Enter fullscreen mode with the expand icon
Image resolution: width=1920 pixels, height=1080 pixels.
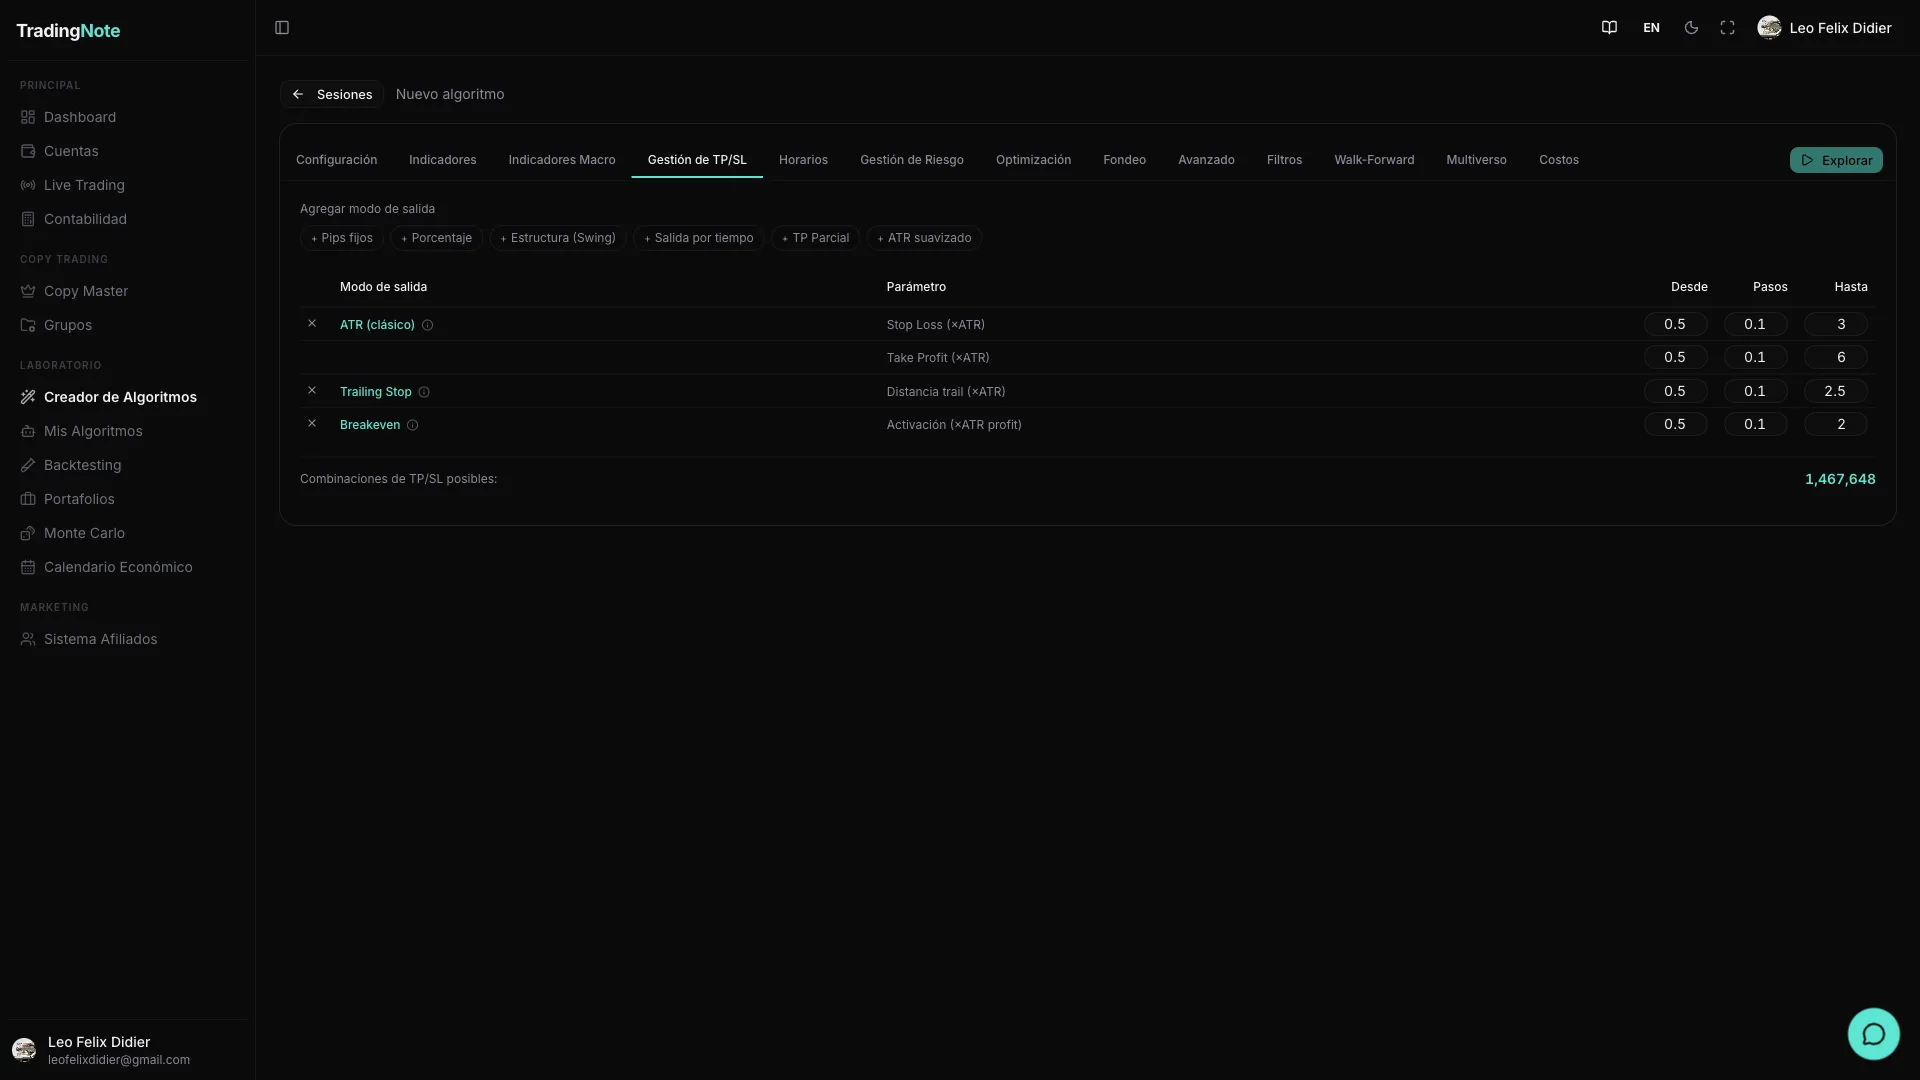pyautogui.click(x=1727, y=28)
